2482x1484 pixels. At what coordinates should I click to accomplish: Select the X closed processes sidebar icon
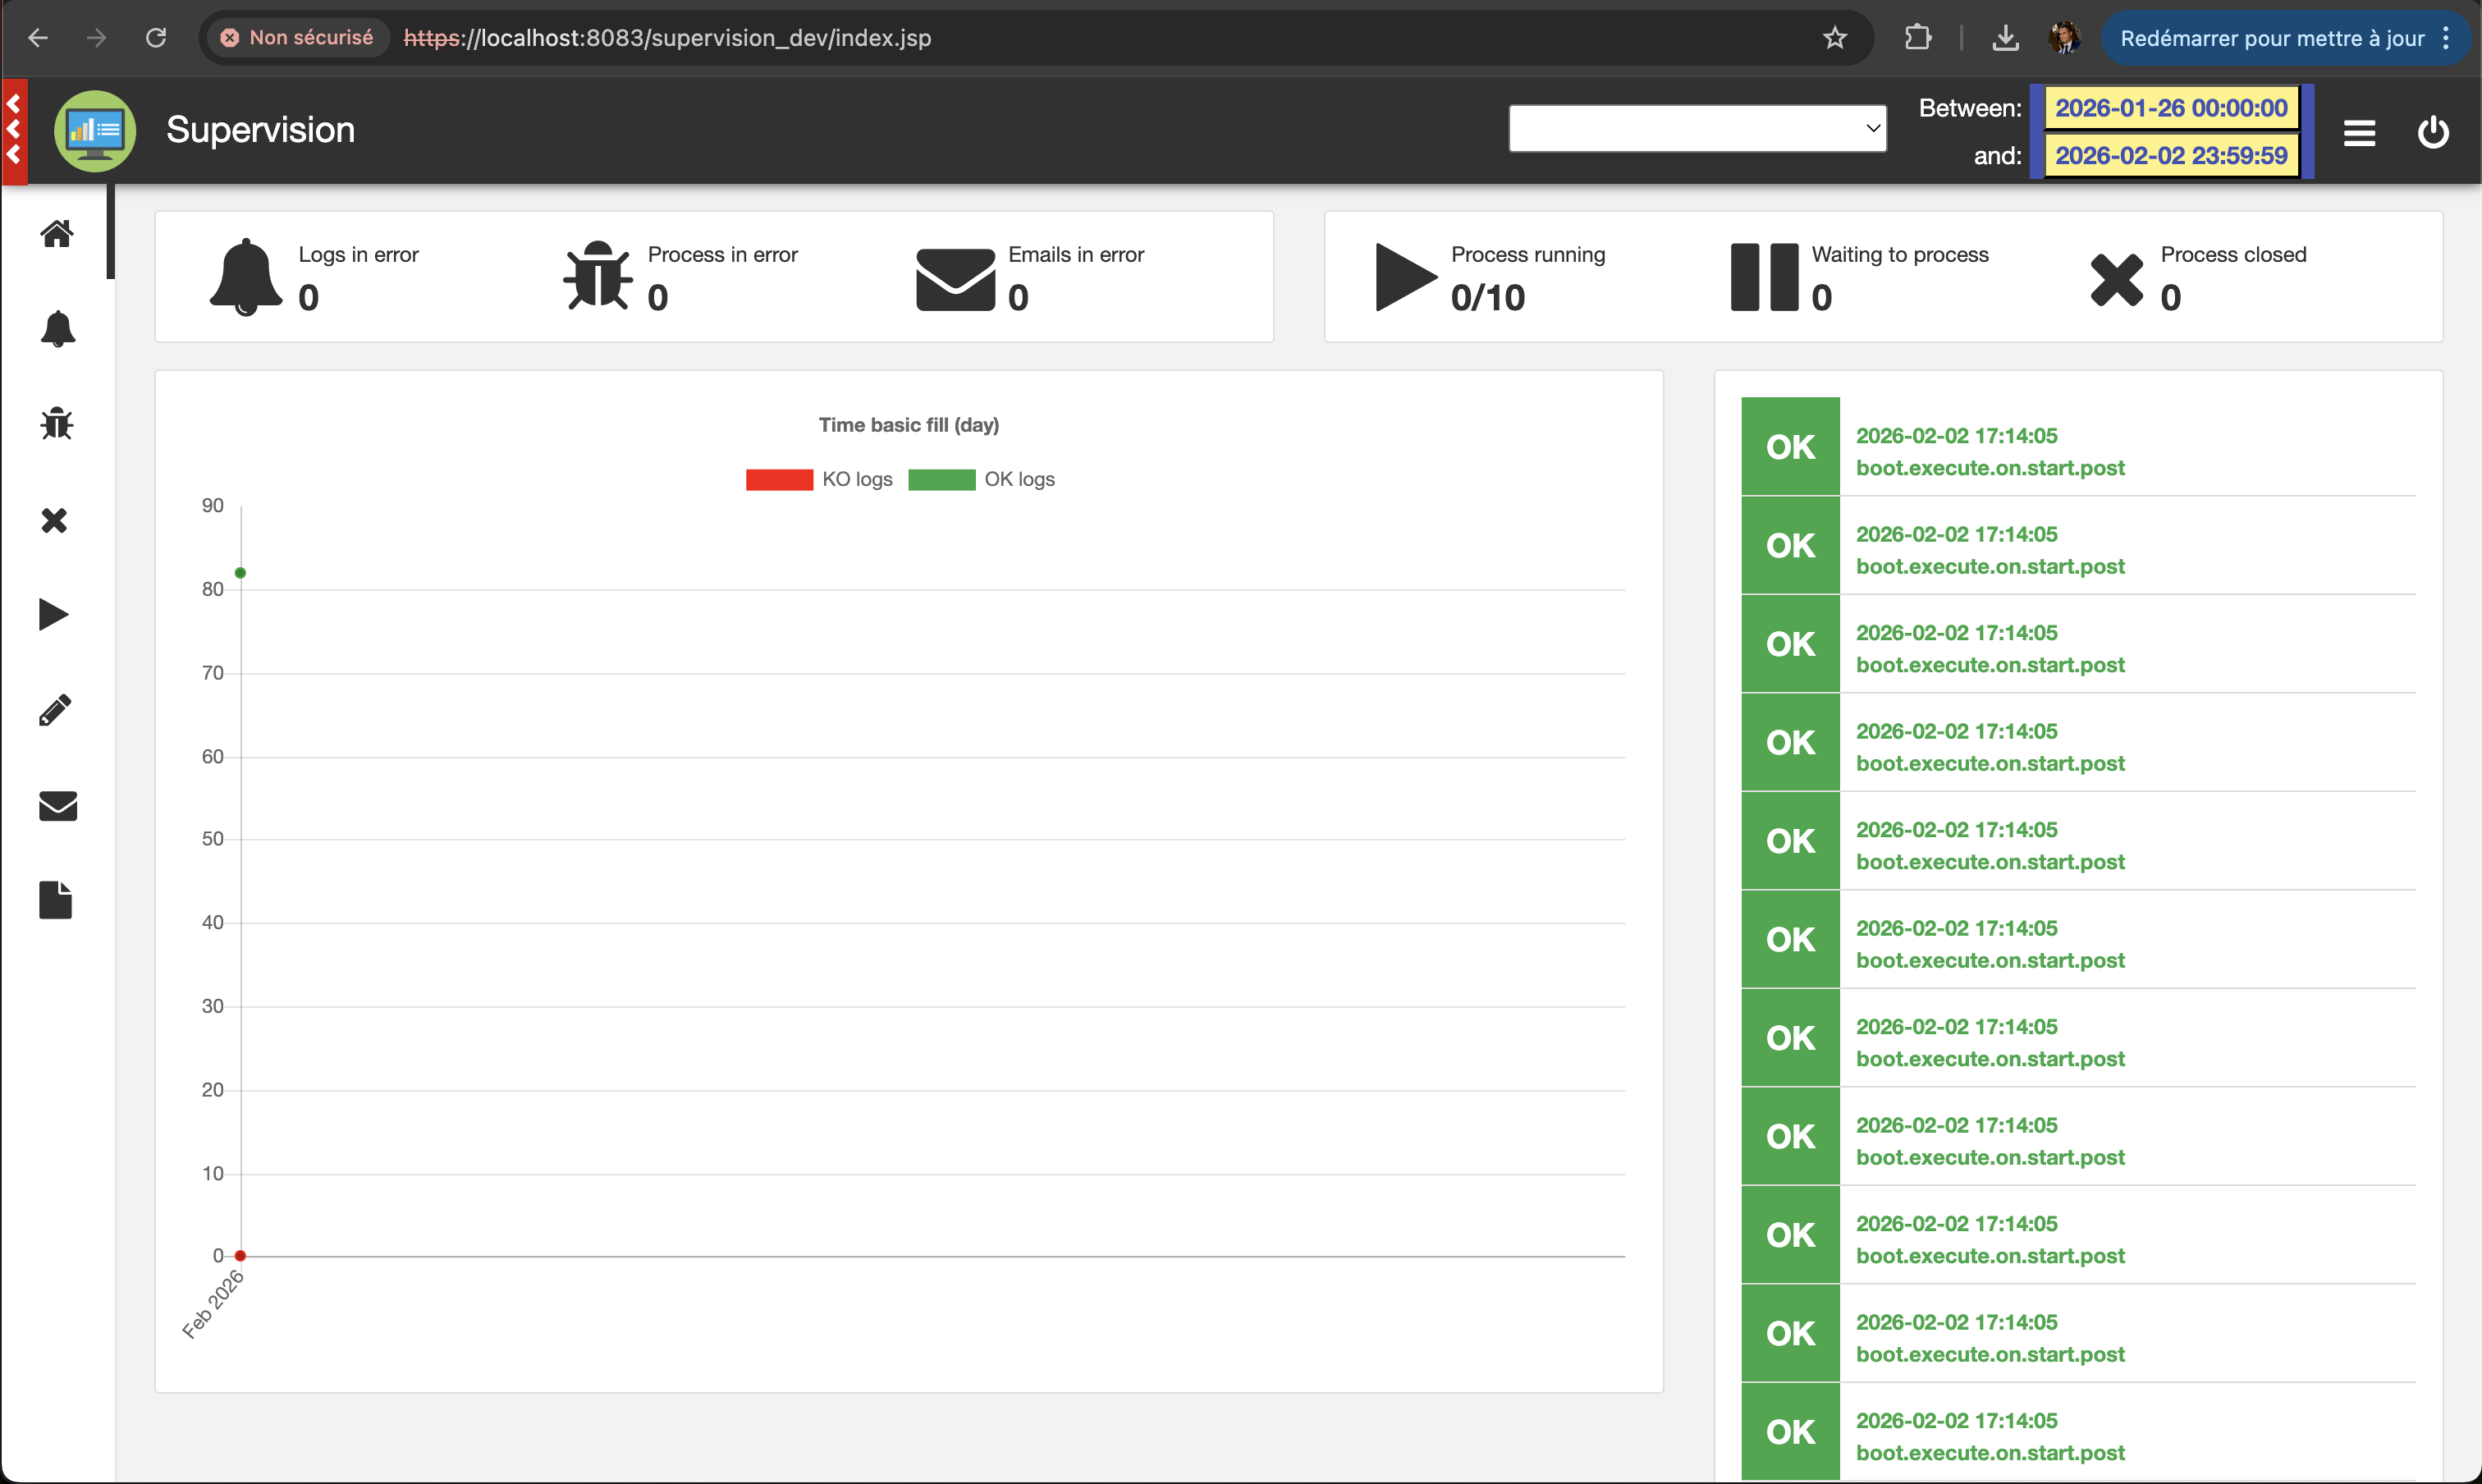[55, 520]
